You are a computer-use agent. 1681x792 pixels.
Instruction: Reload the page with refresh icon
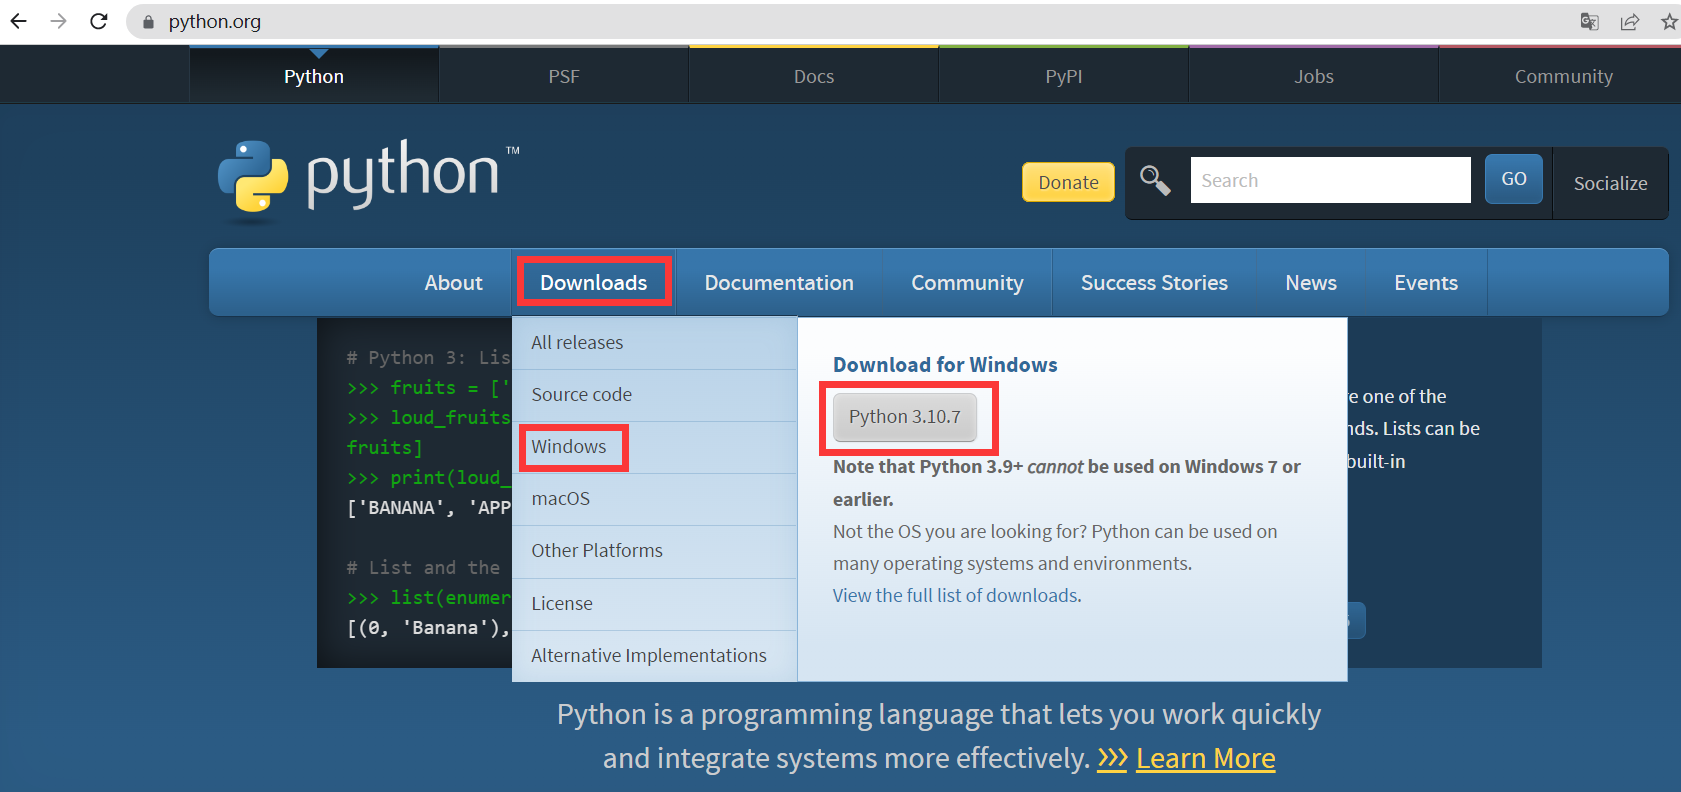pyautogui.click(x=99, y=21)
